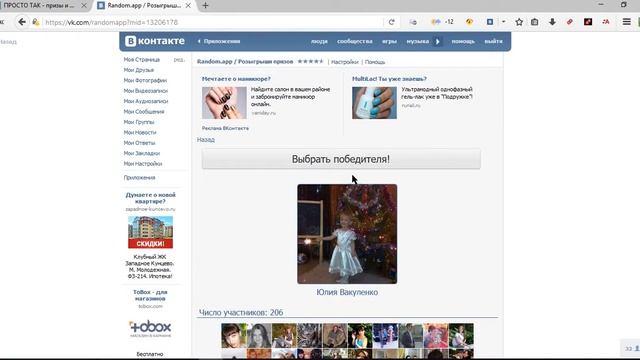Open Мои Группы in sidebar
640x360 pixels.
(139, 122)
